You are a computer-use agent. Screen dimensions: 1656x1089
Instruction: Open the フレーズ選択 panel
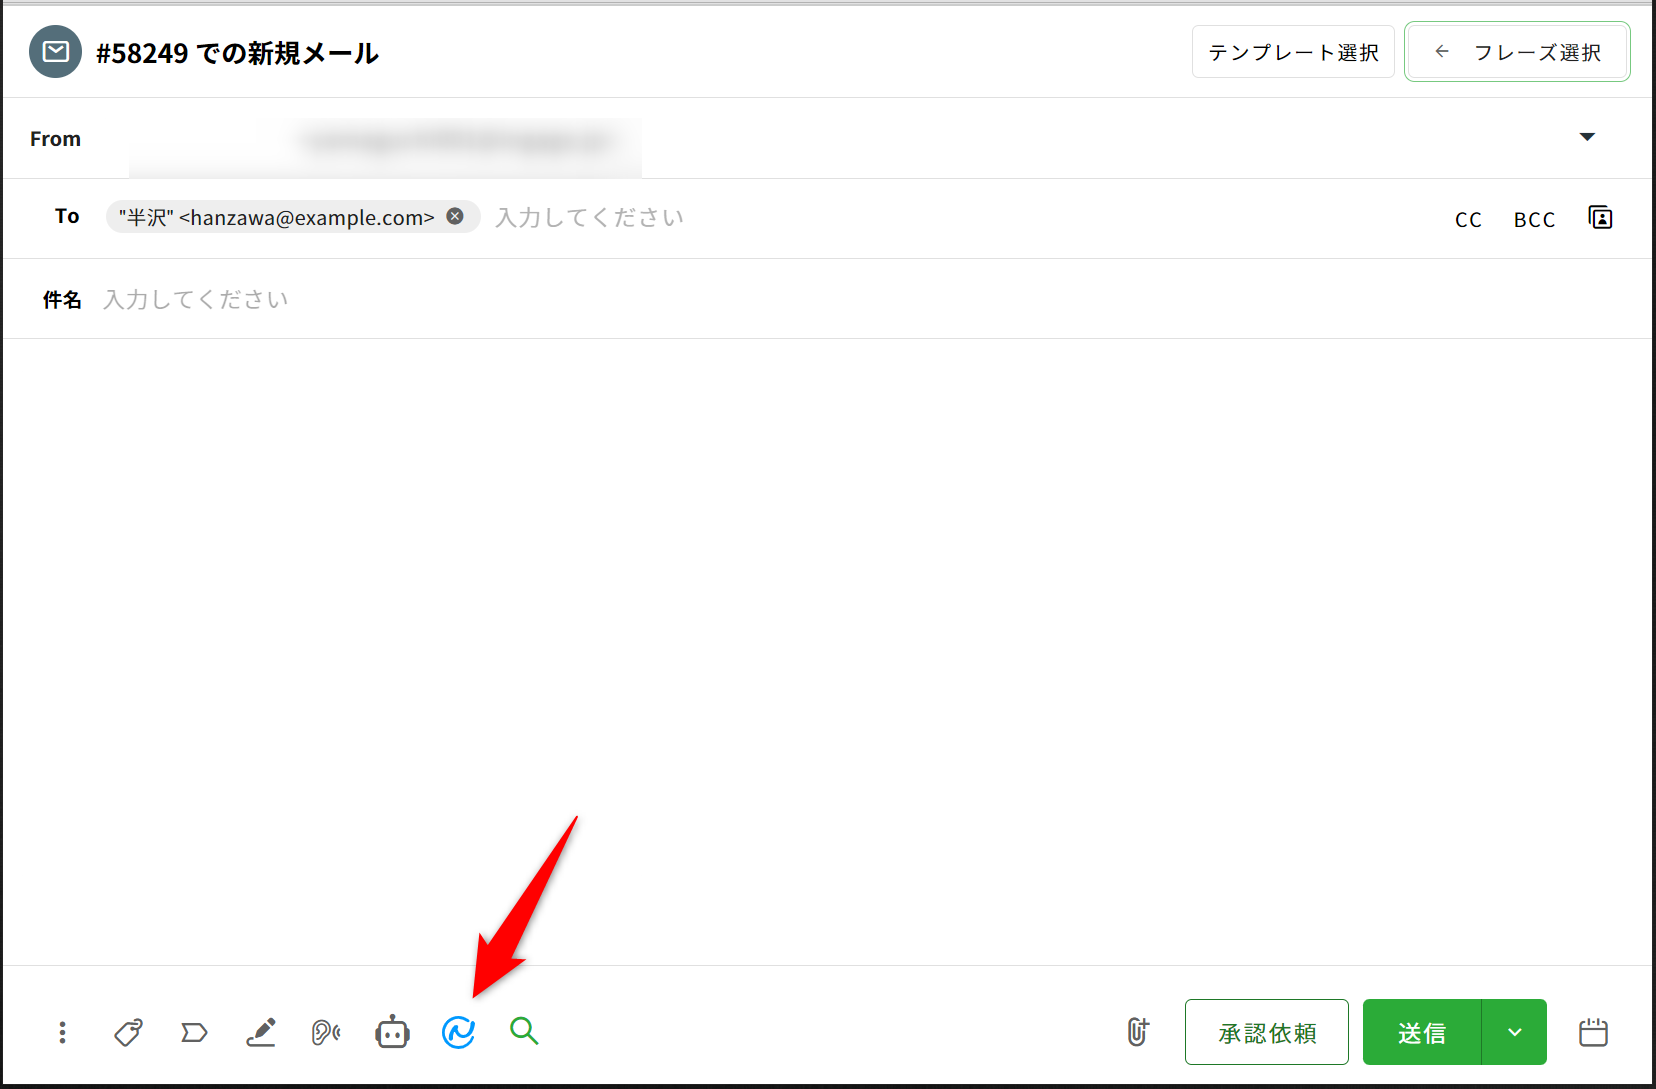coord(1517,52)
